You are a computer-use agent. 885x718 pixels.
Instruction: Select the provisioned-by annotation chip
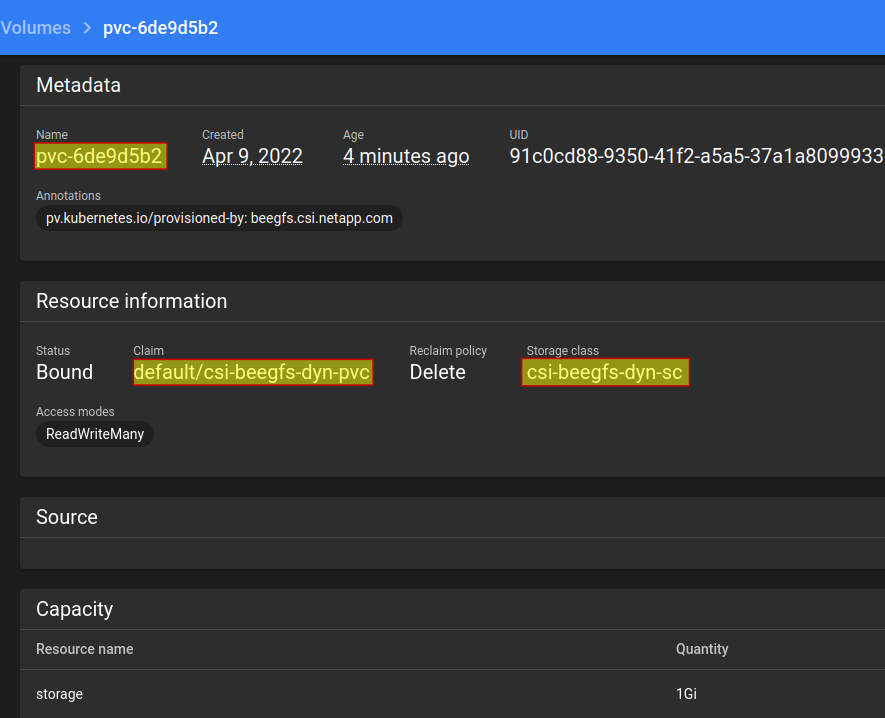point(219,218)
